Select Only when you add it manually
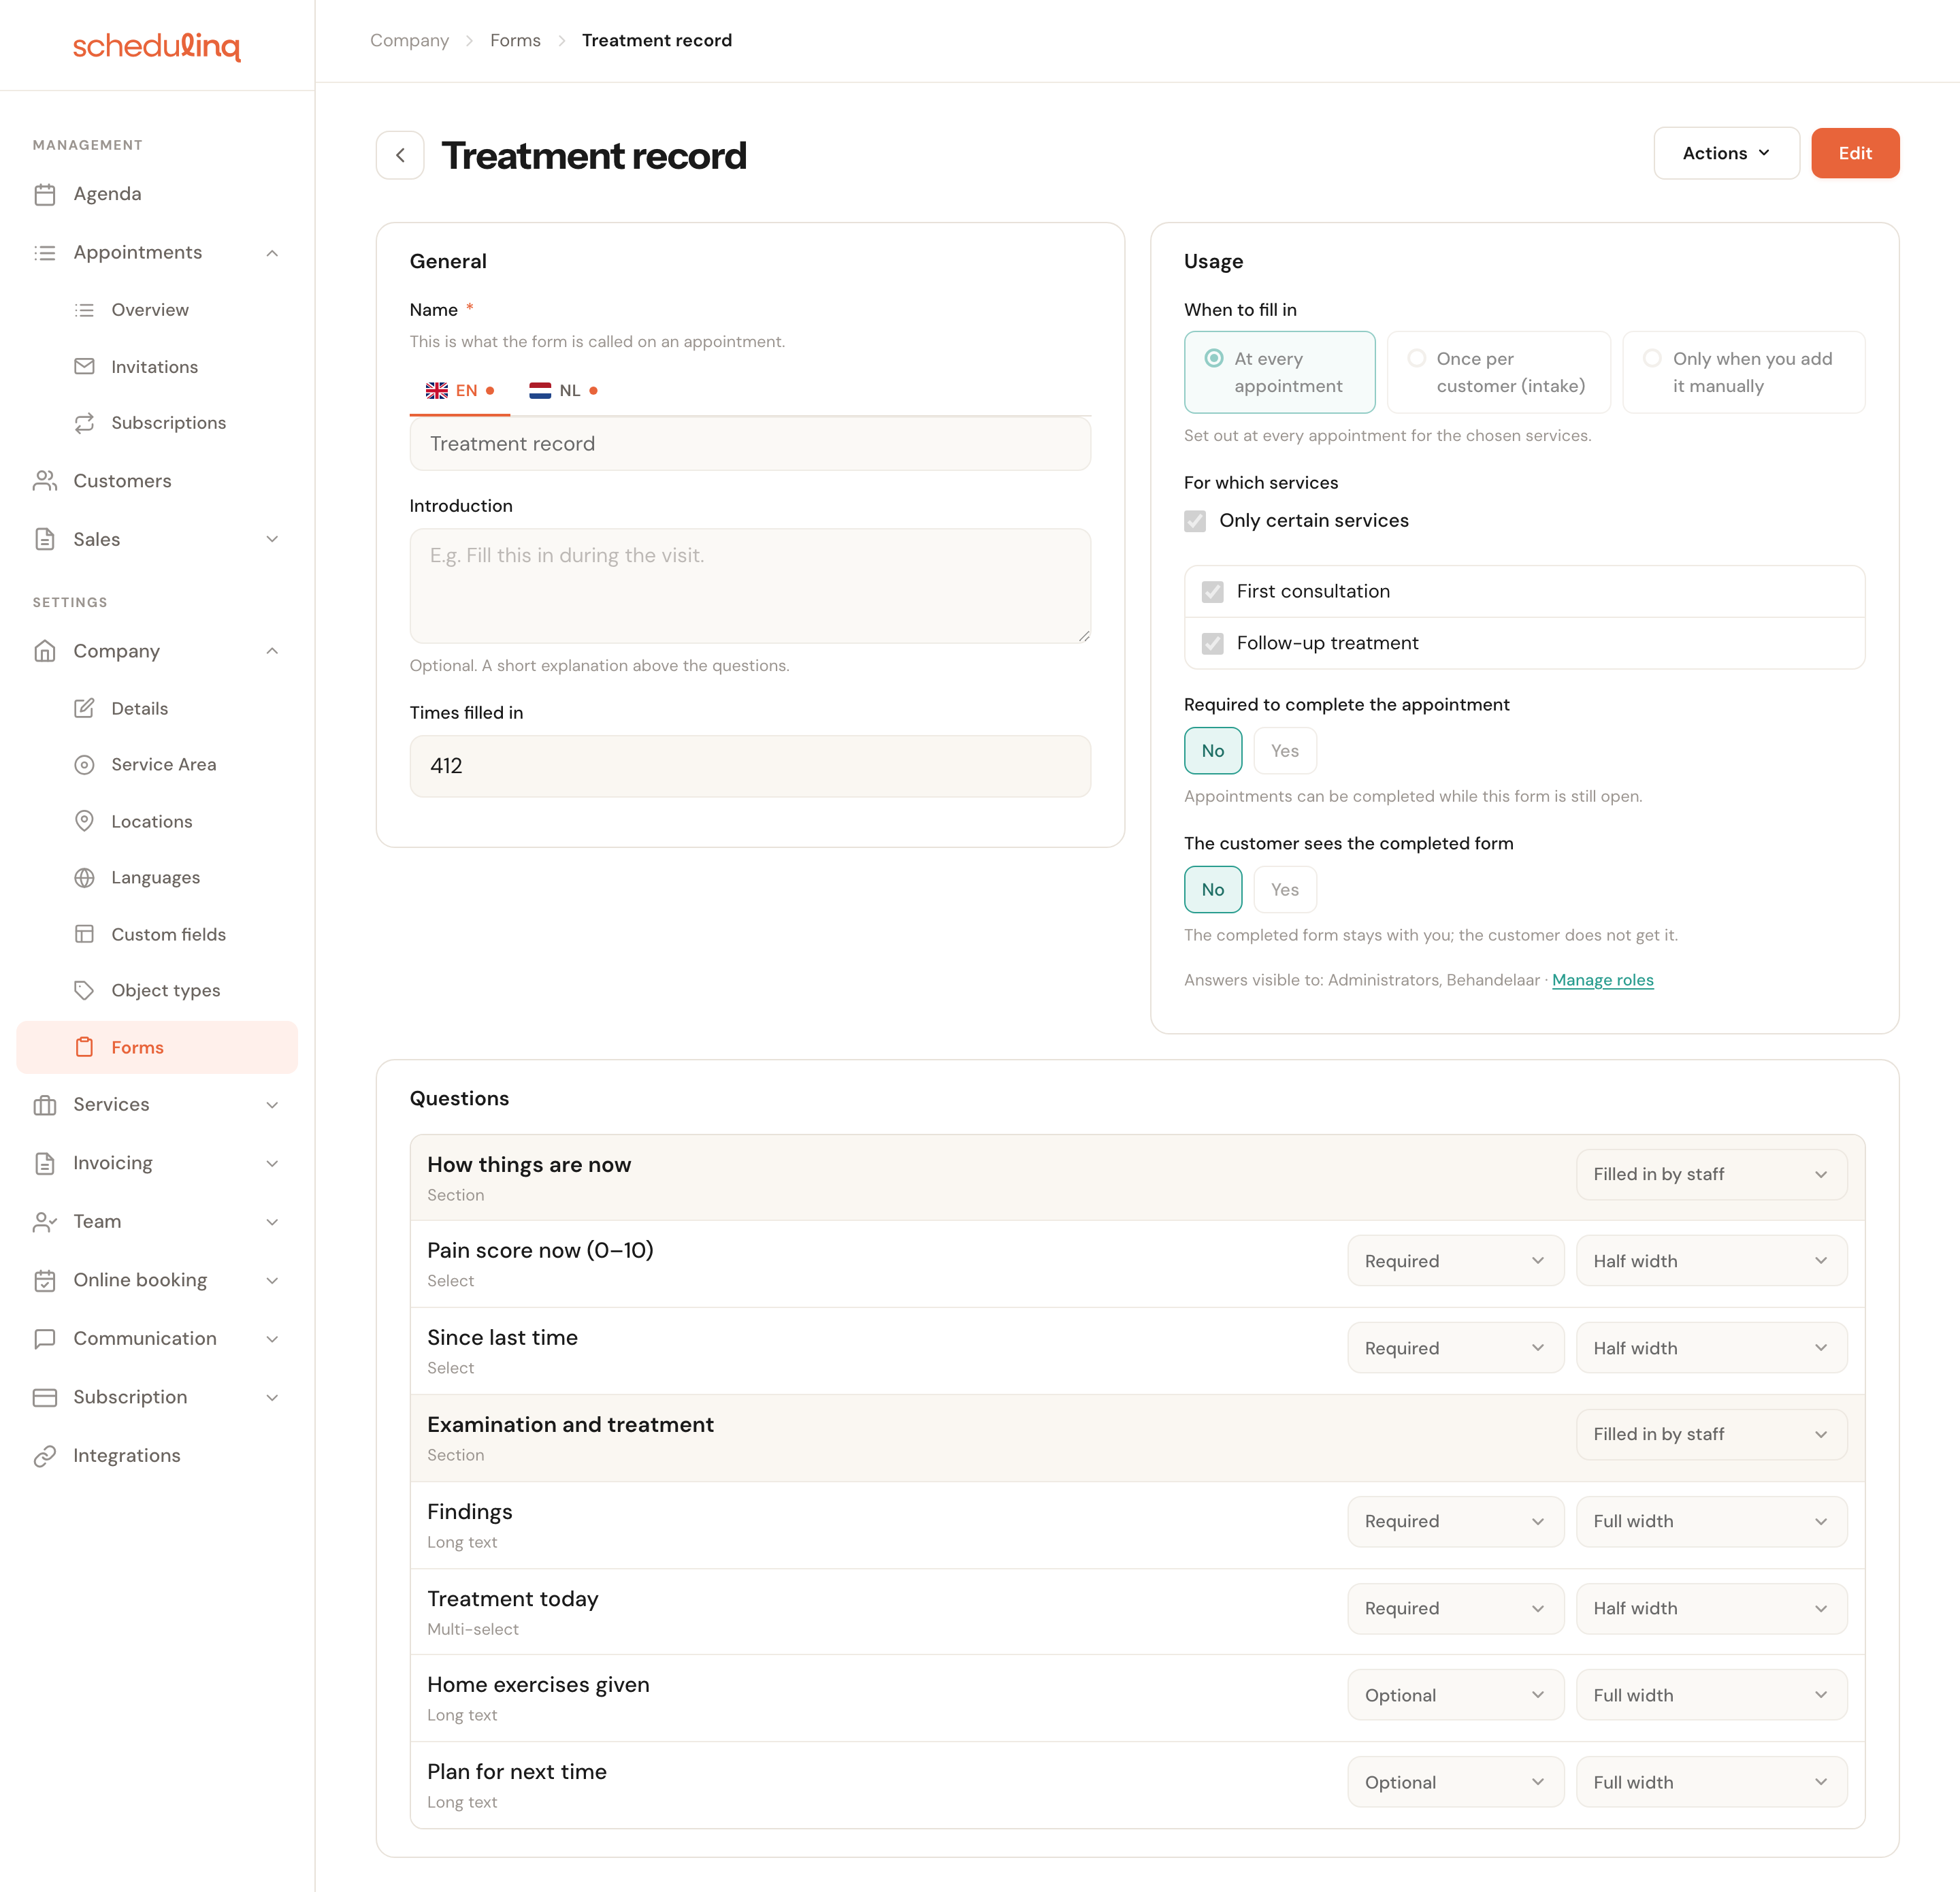This screenshot has width=1960, height=1892. [1743, 372]
